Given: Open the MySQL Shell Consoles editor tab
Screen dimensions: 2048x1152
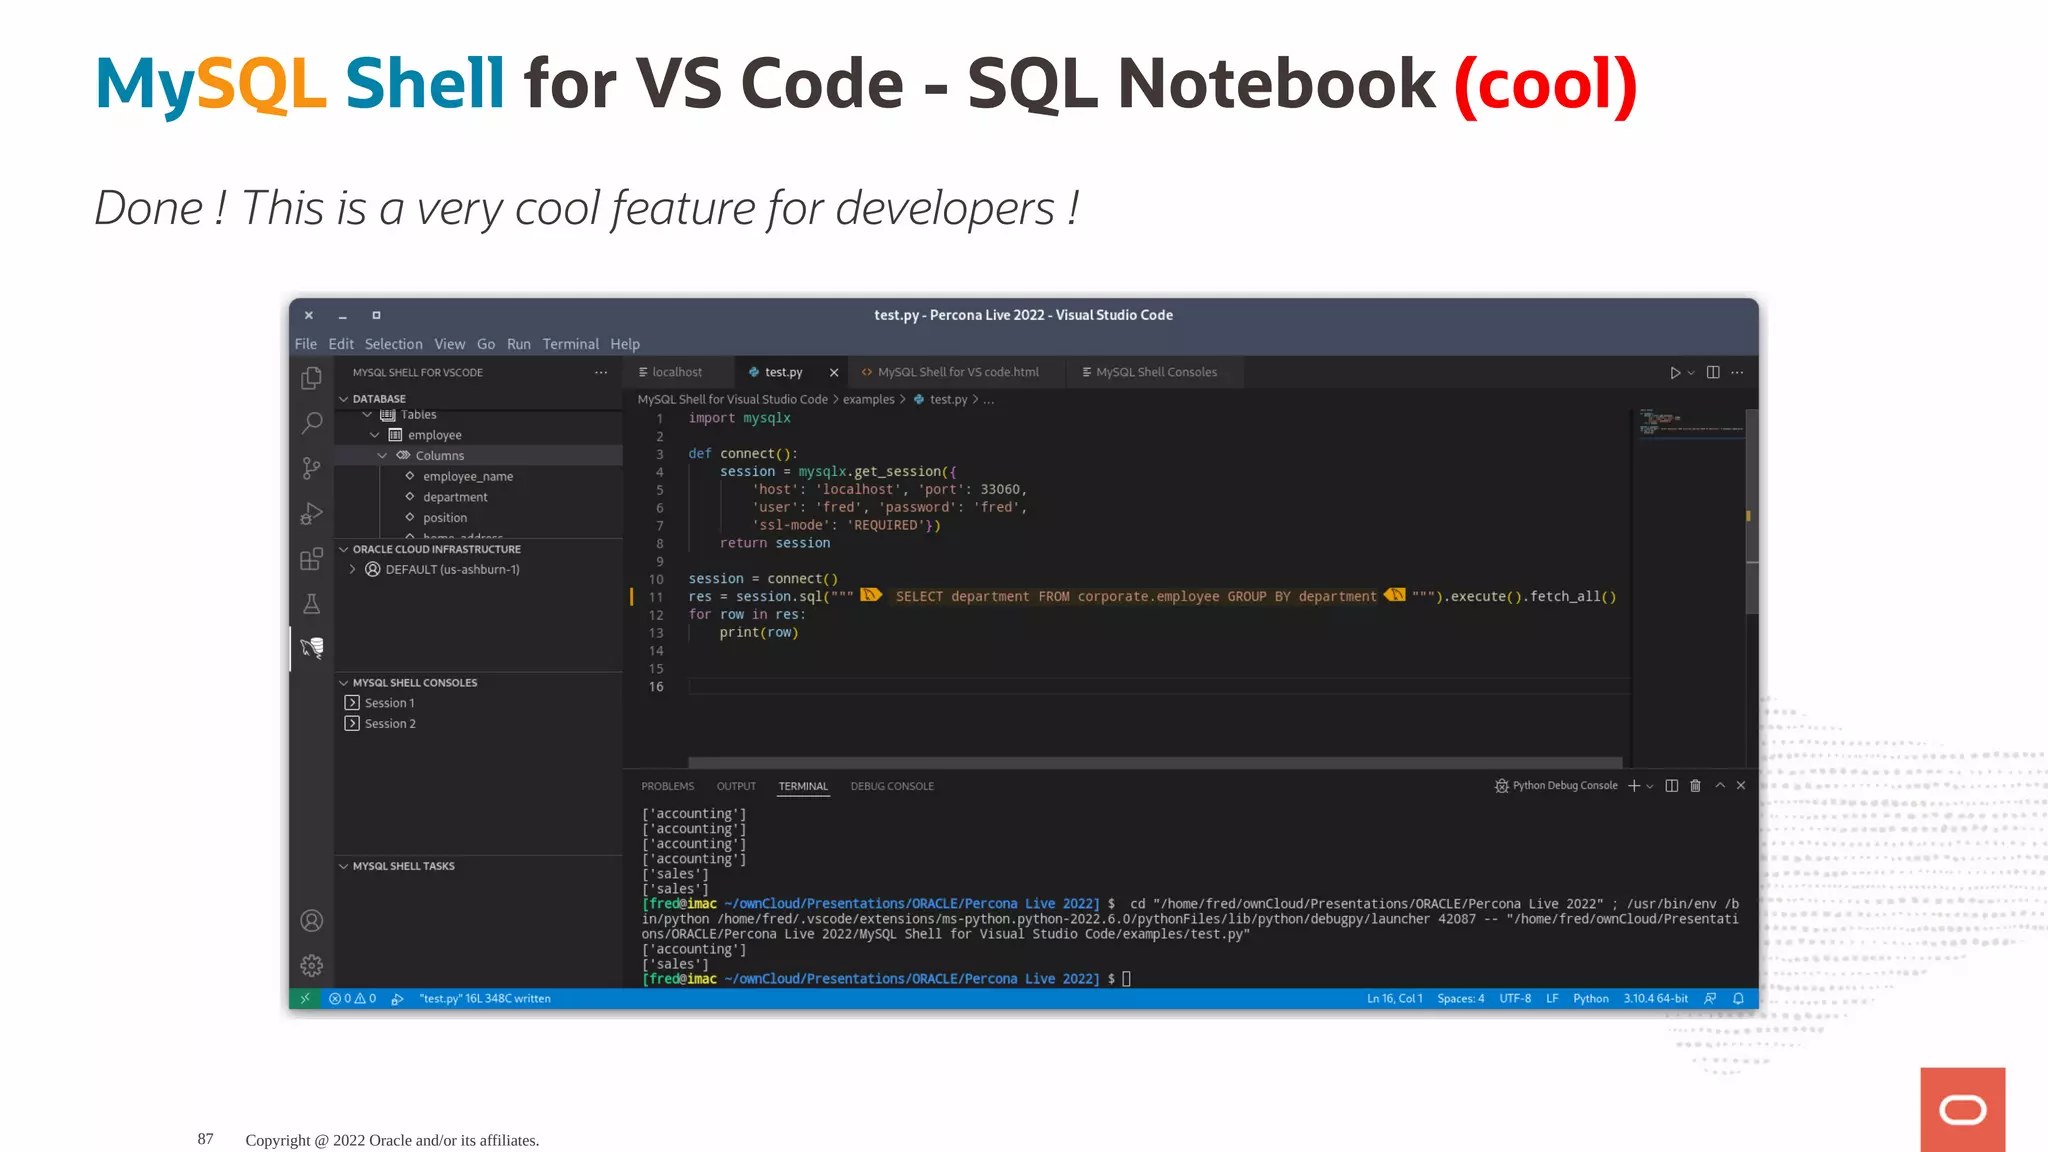Looking at the screenshot, I should [x=1155, y=372].
